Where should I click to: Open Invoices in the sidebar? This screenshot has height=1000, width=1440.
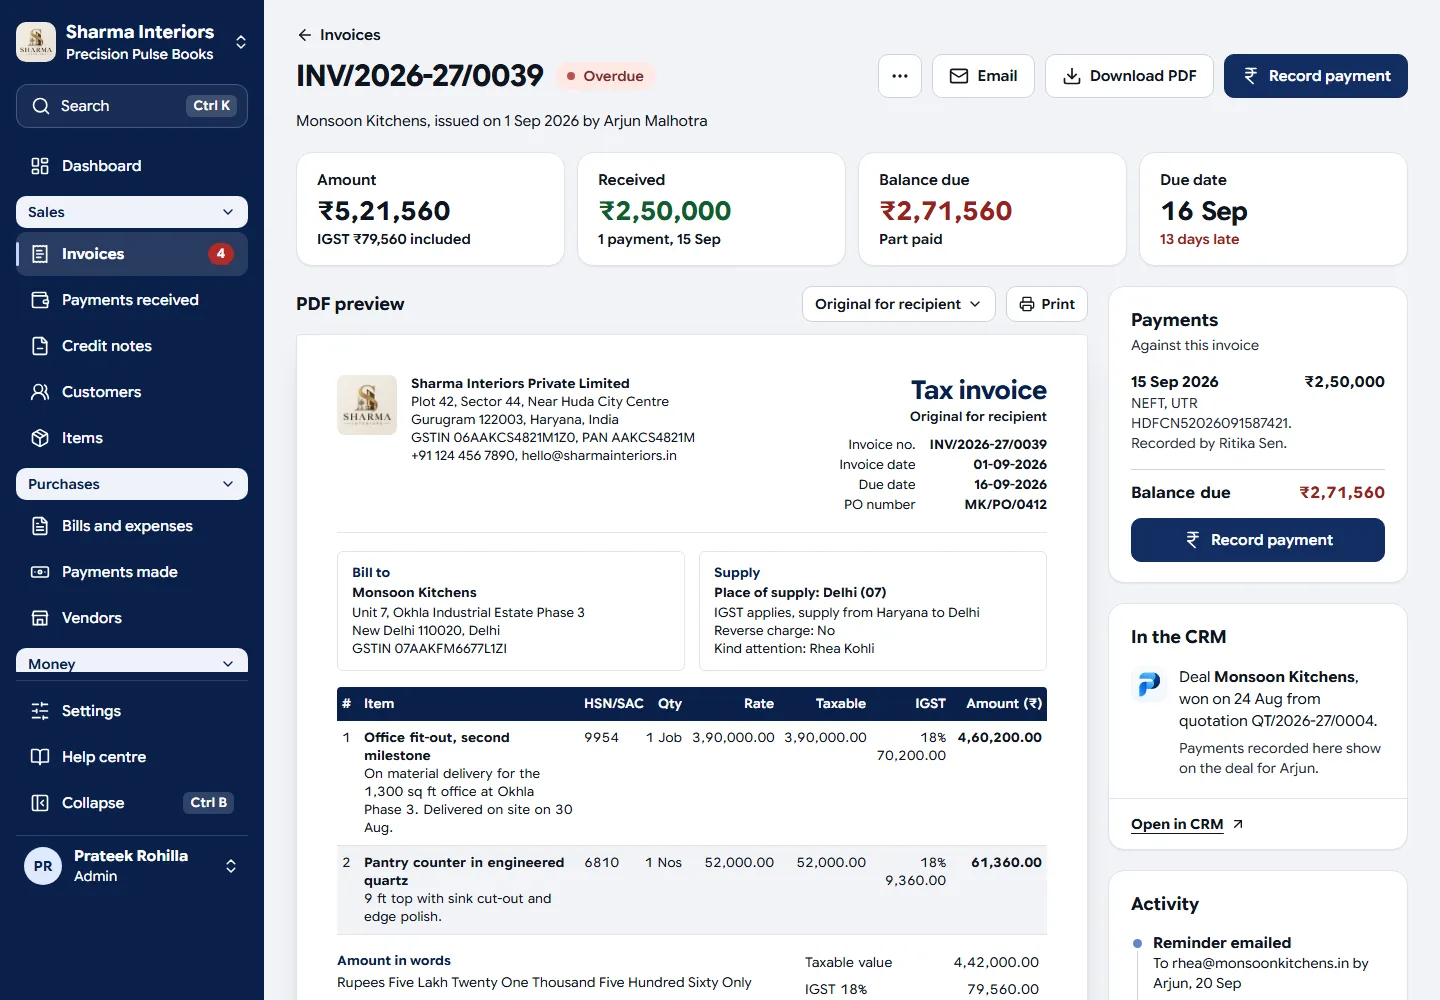132,254
